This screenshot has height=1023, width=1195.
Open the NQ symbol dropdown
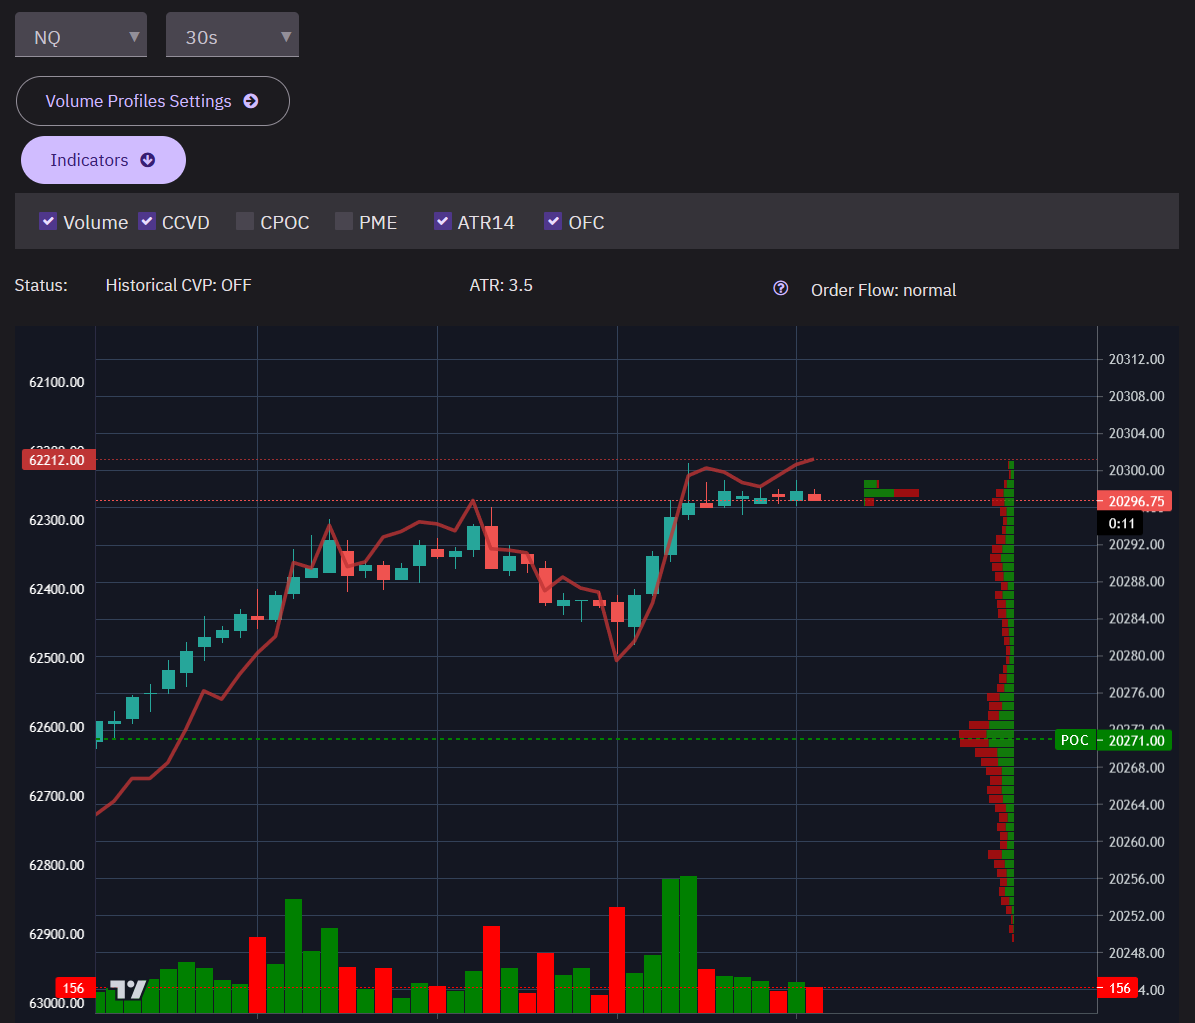point(81,35)
